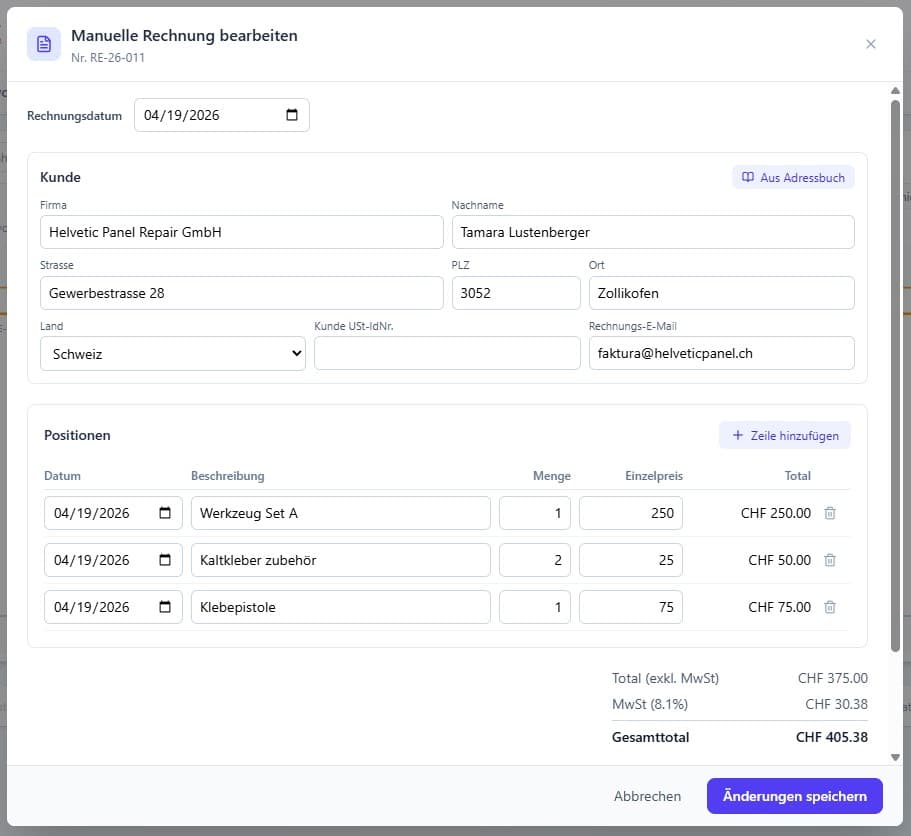Screen dimensions: 911x836
Task: Open calendar picker for Rechnungsdatum
Action: coord(292,115)
